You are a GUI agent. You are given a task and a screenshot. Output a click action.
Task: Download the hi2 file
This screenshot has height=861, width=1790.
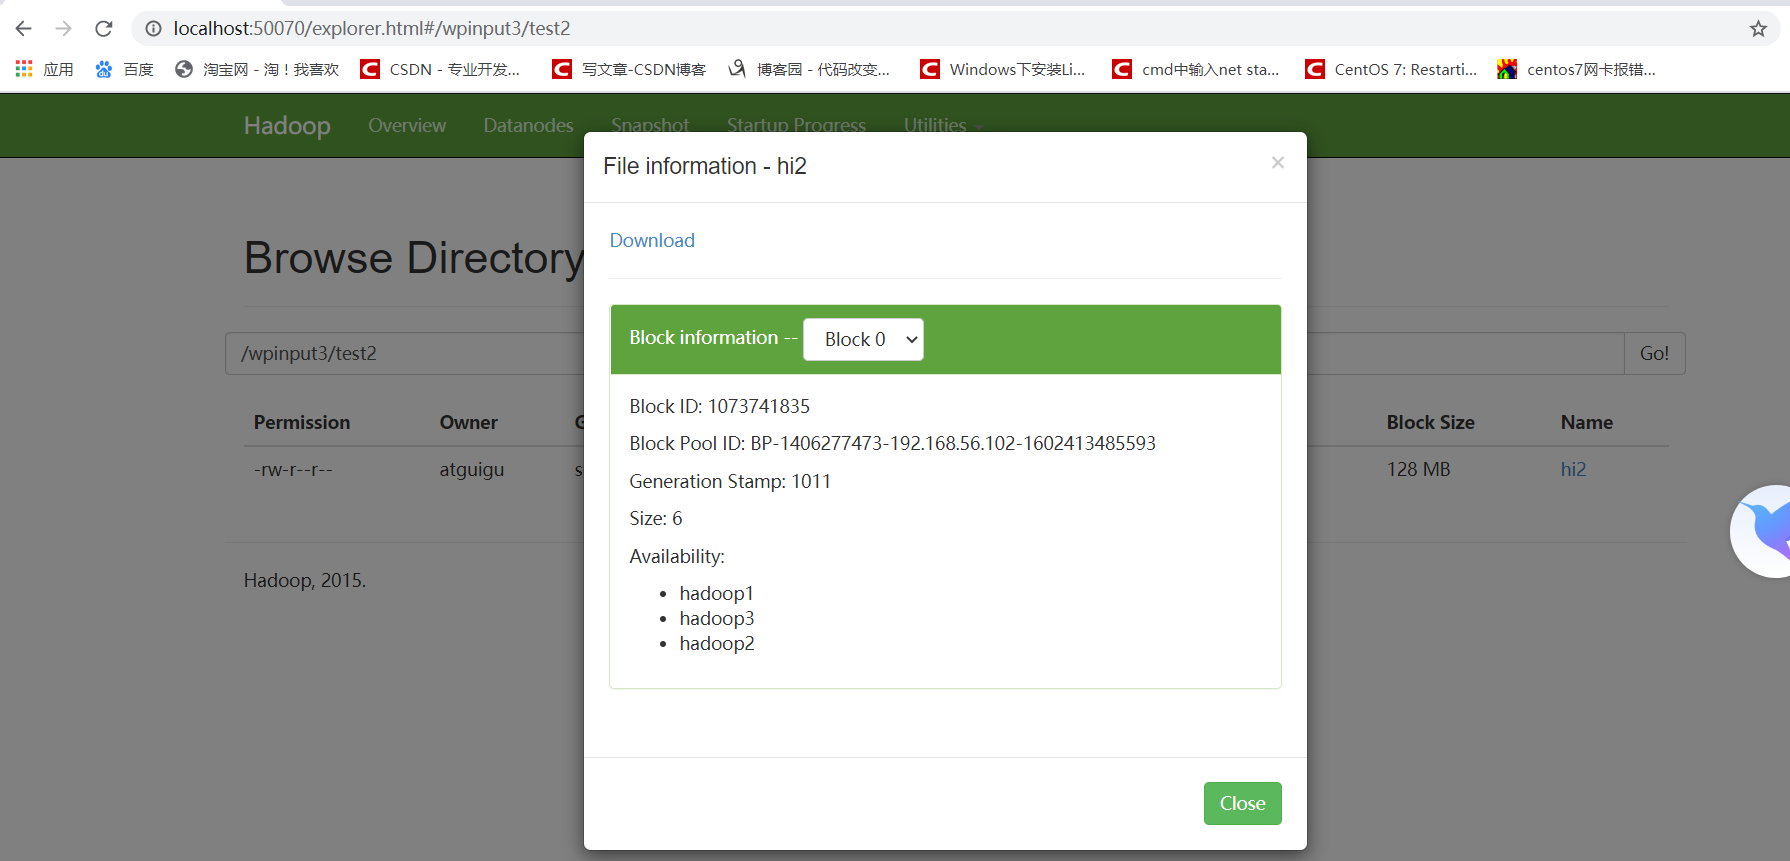[x=652, y=240]
